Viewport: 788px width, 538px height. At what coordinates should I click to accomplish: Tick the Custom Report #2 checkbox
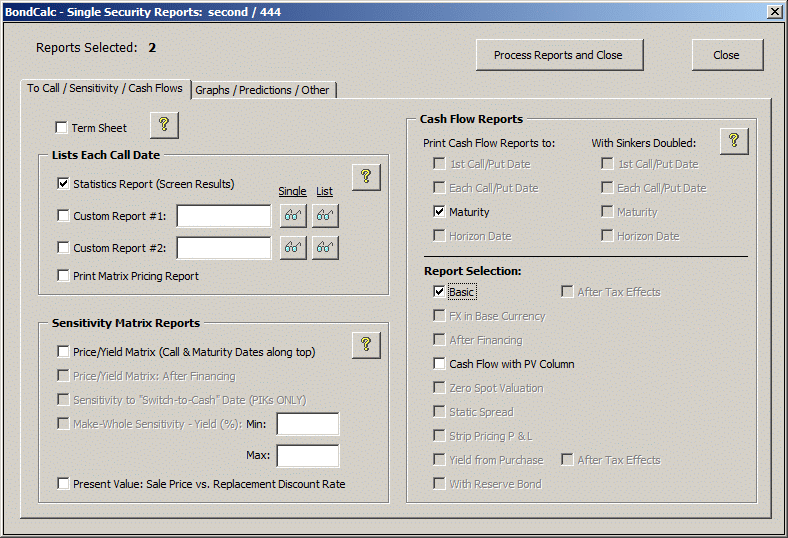pyautogui.click(x=63, y=248)
